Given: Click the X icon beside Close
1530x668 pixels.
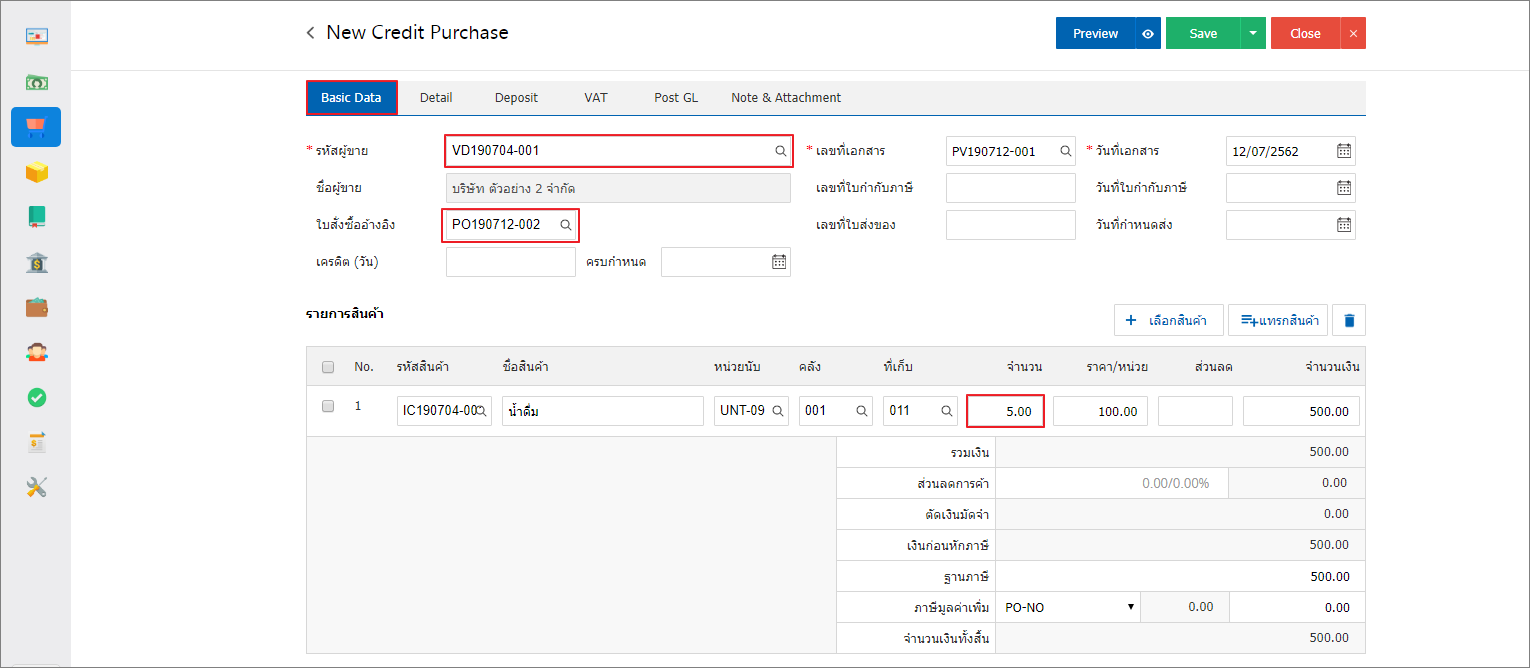Looking at the screenshot, I should pyautogui.click(x=1353, y=33).
